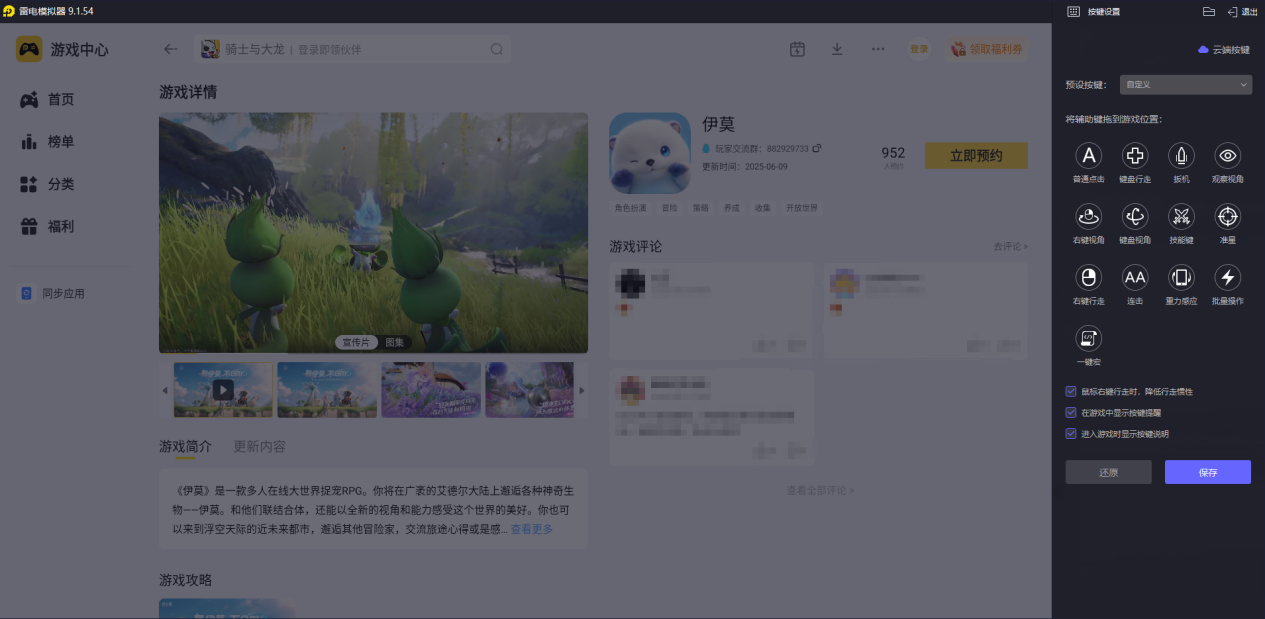Click the 连击 rapid-tap keymap icon
The image size is (1265, 619).
(1135, 278)
